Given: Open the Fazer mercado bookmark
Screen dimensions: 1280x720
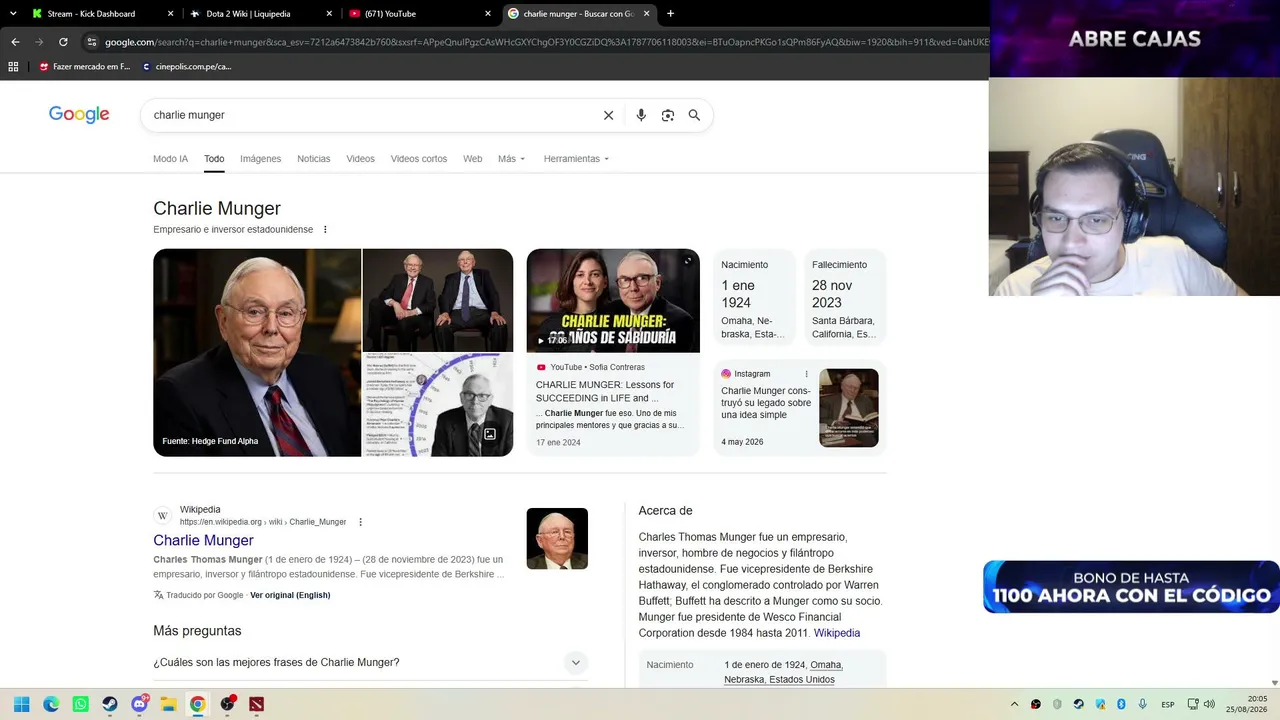Looking at the screenshot, I should tap(85, 67).
